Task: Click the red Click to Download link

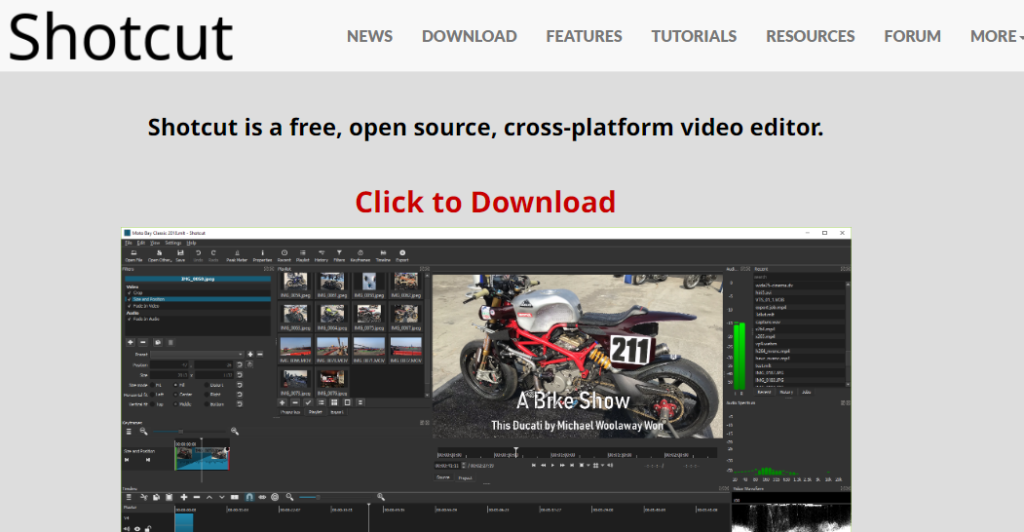Action: 485,202
